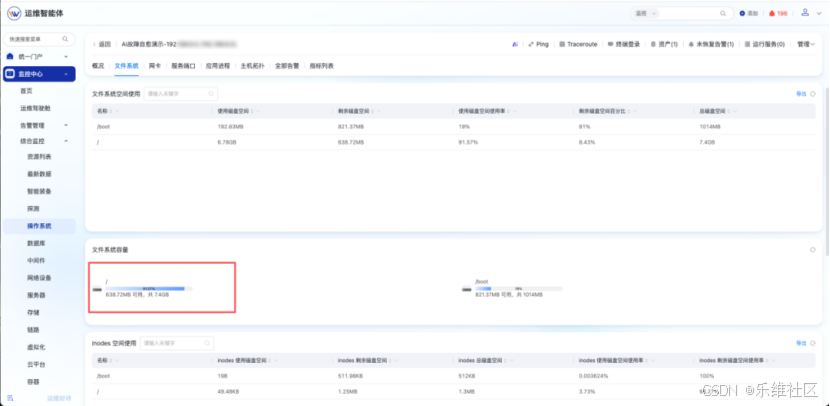Select the 文件系统 tab

click(x=127, y=66)
